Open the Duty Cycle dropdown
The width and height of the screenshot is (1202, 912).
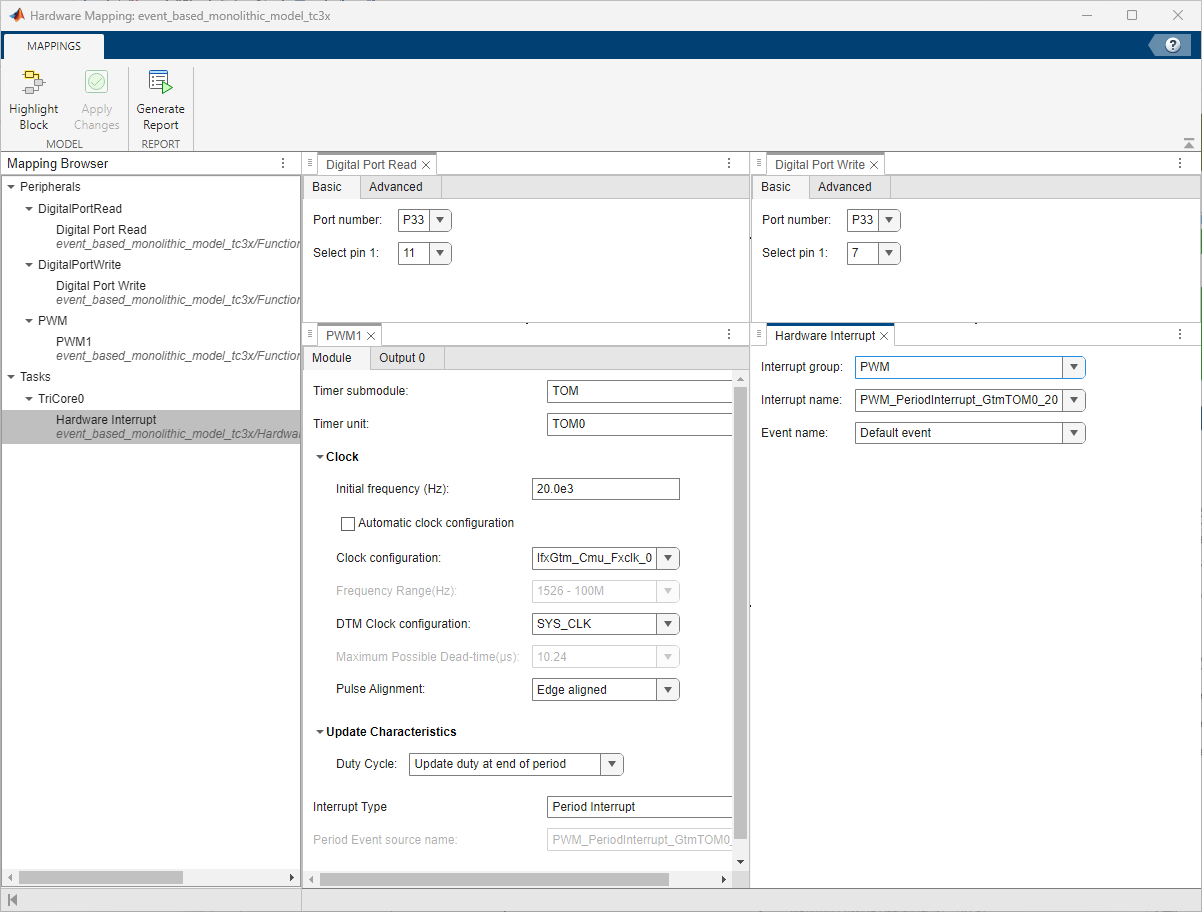click(x=611, y=764)
